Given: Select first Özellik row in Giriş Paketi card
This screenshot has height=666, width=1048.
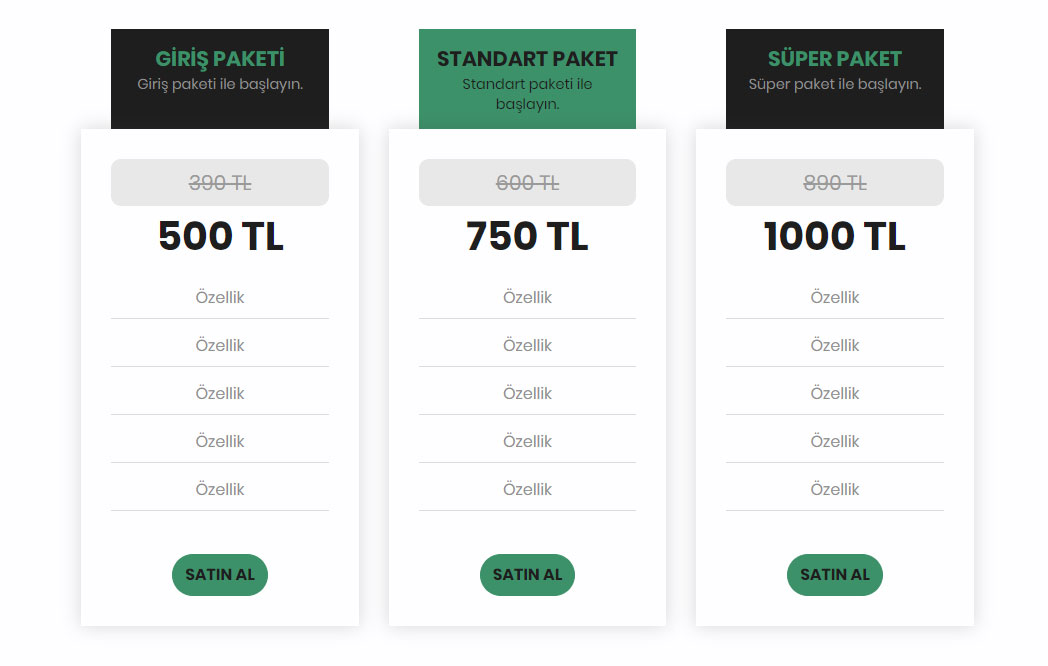Looking at the screenshot, I should 220,297.
